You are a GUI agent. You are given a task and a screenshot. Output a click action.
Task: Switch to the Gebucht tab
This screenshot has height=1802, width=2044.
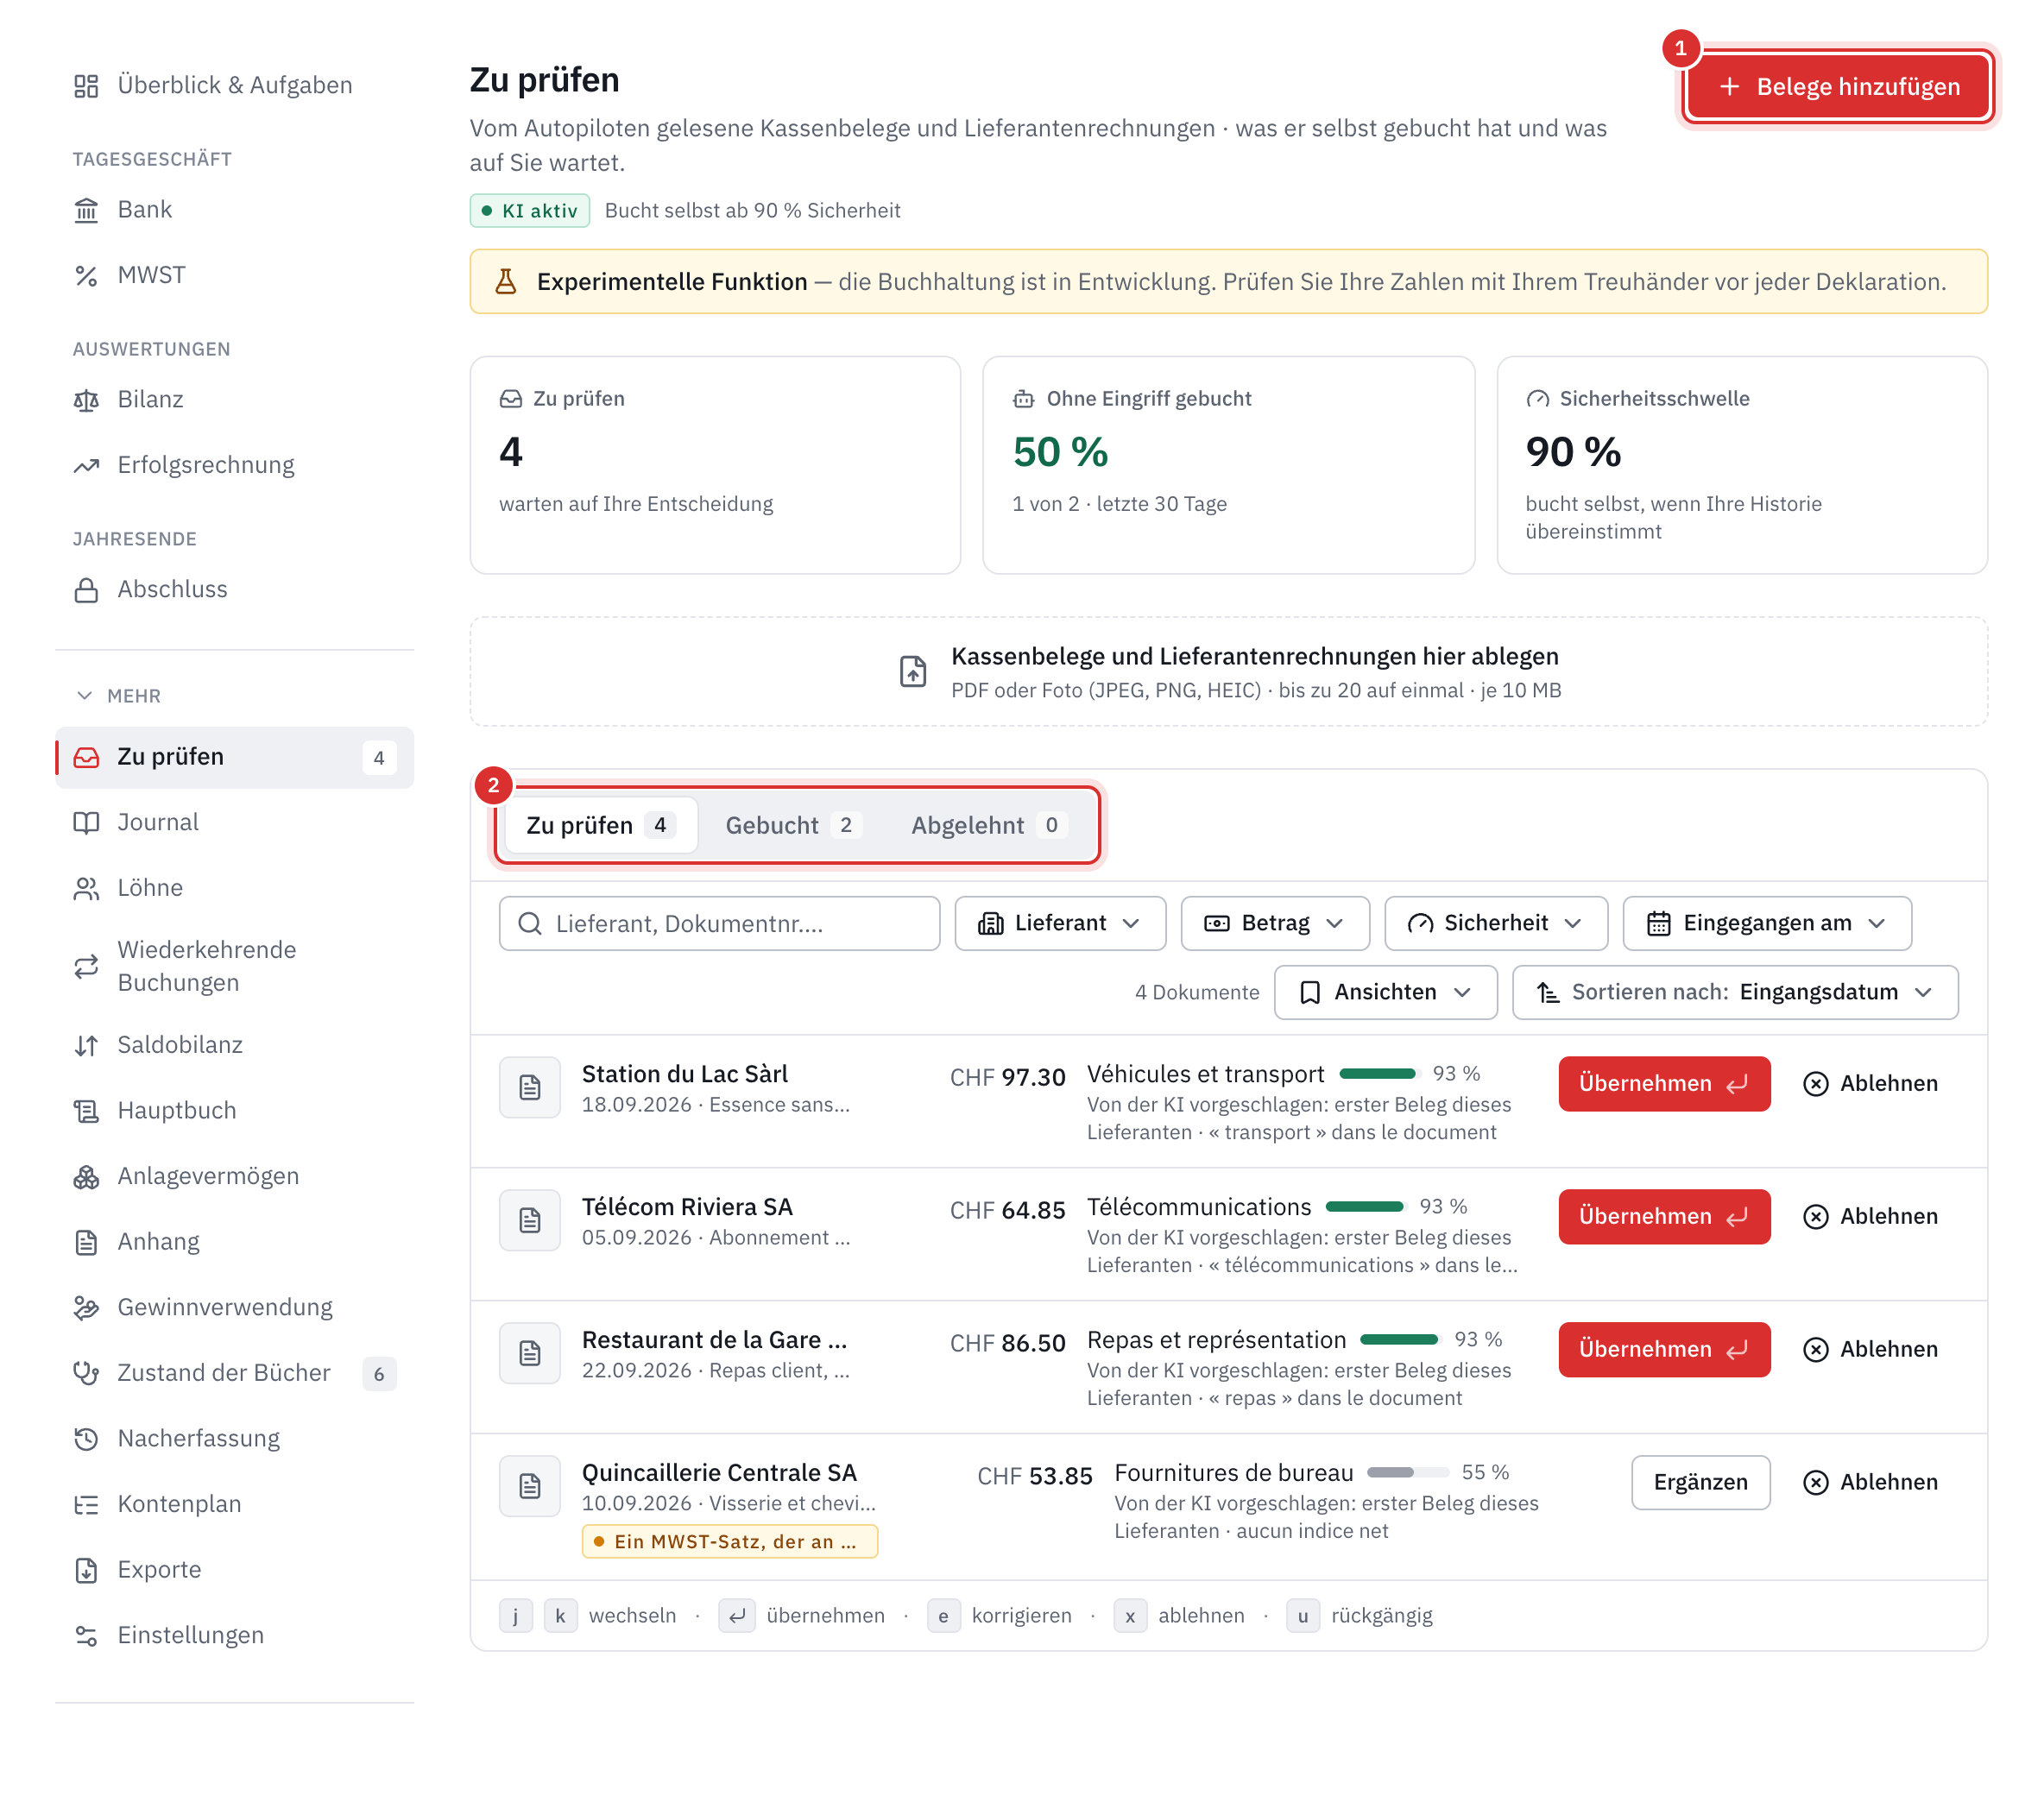pos(792,825)
